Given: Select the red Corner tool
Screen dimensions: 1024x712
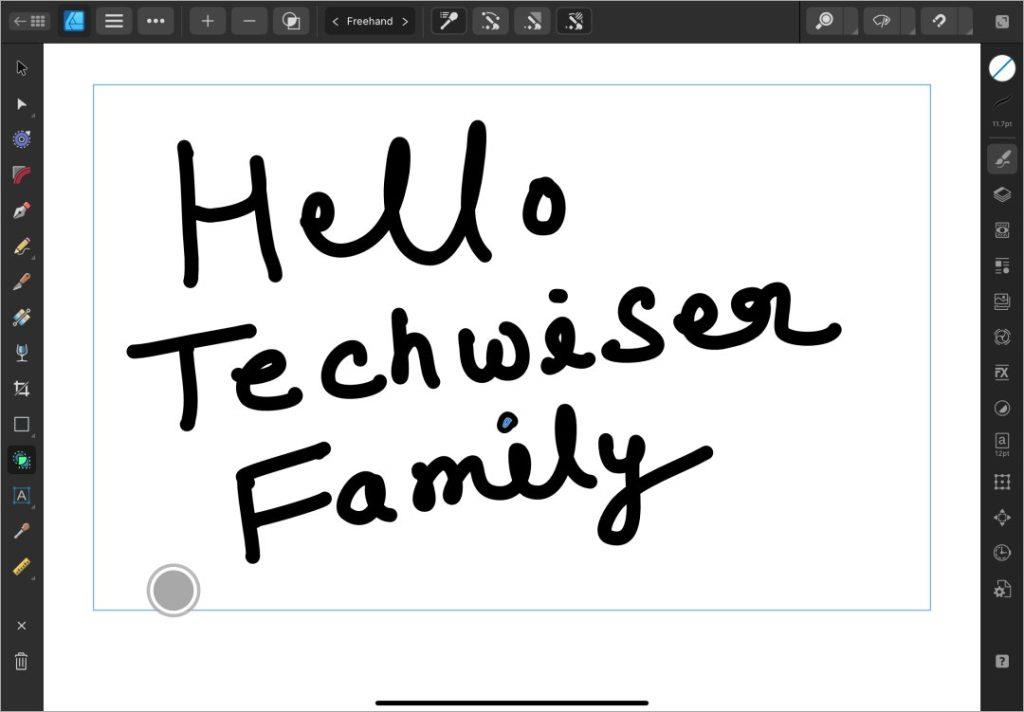Looking at the screenshot, I should click(22, 174).
